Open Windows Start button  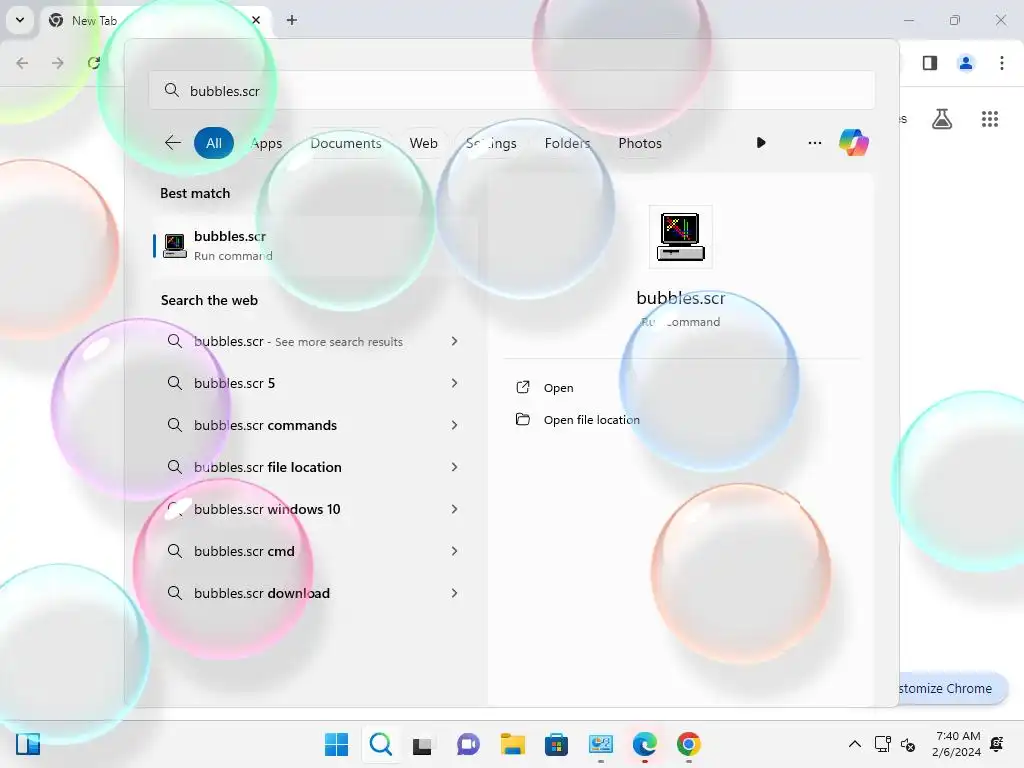click(x=336, y=744)
